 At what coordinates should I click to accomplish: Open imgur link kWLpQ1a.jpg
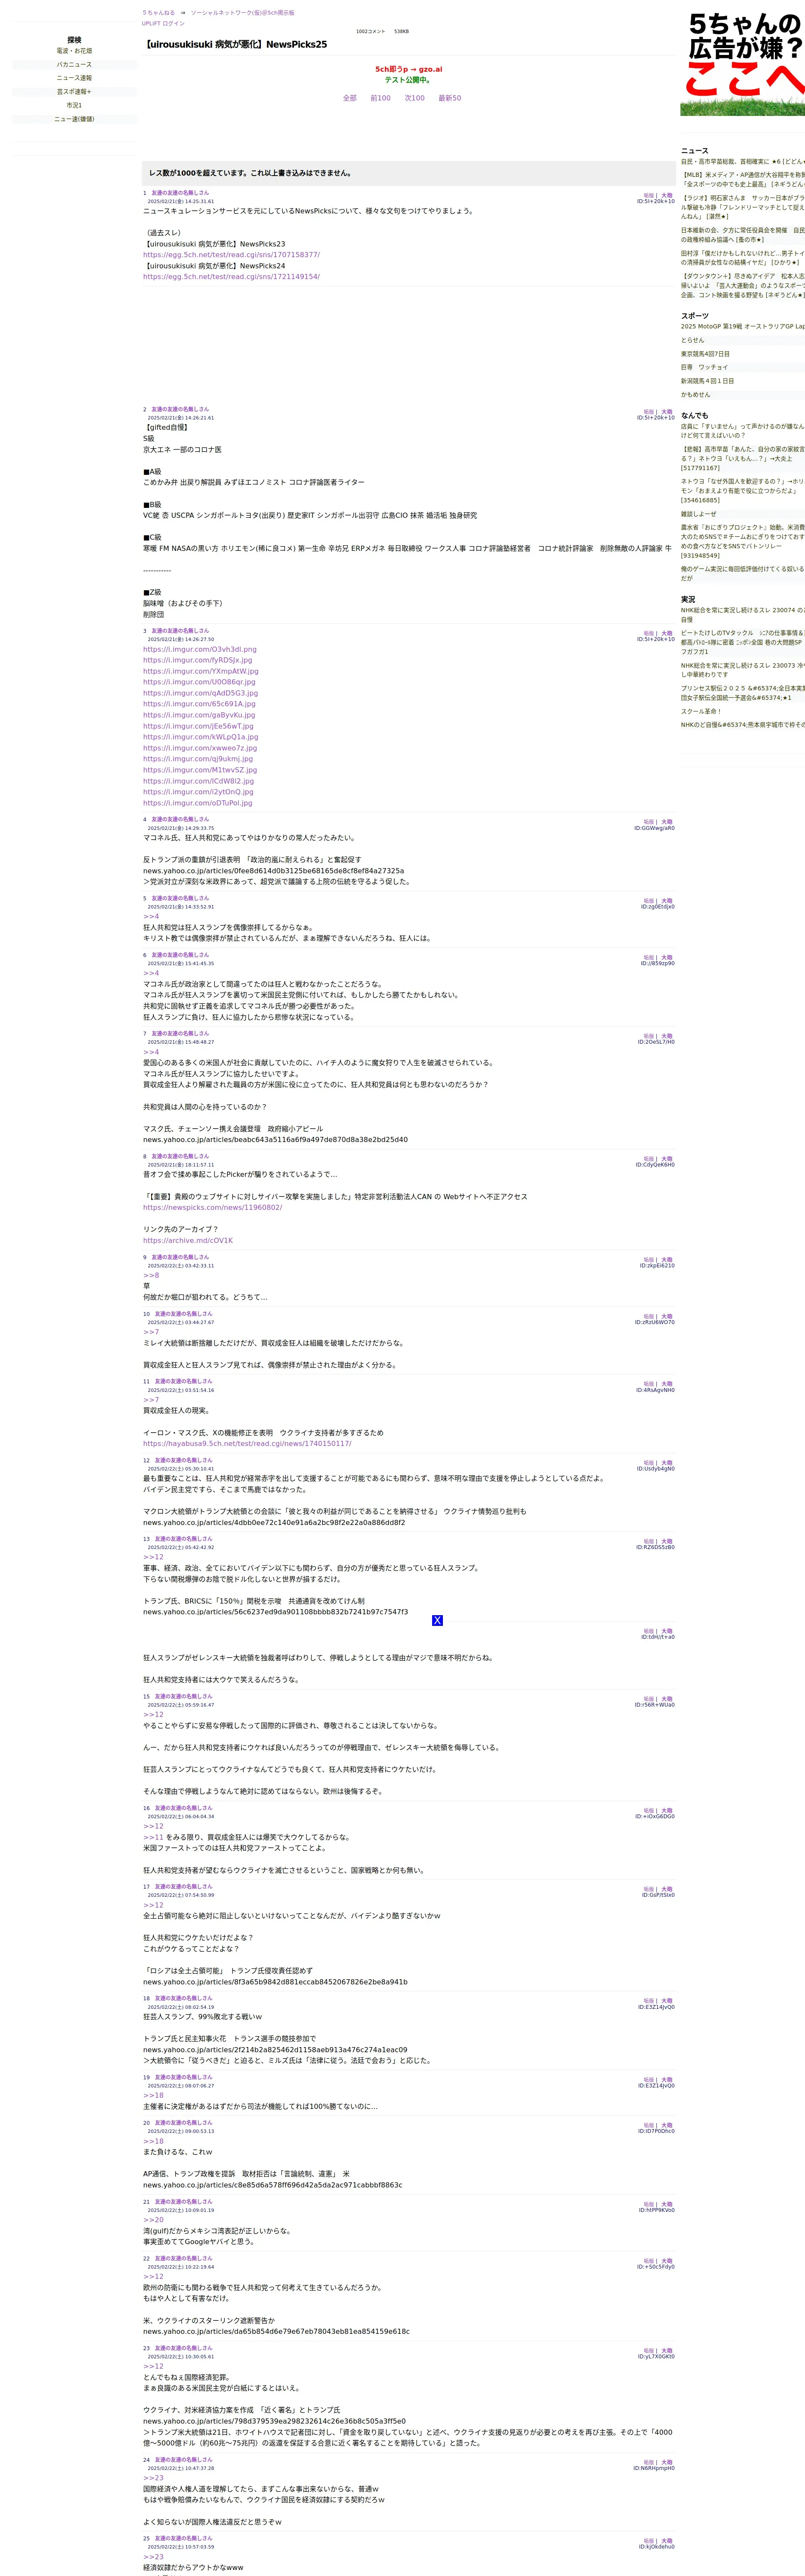click(200, 737)
